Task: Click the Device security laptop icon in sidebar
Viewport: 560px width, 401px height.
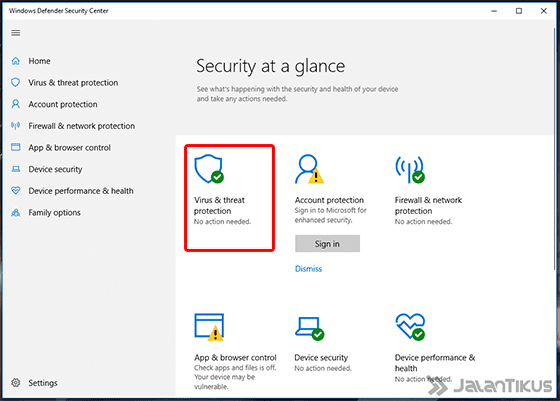Action: click(15, 169)
